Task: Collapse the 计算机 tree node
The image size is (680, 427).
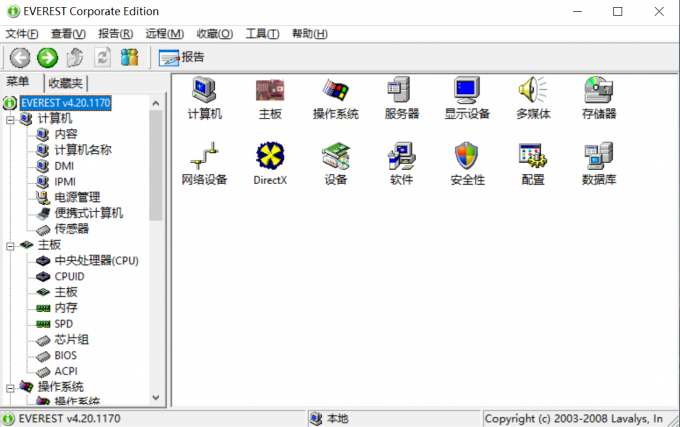Action: 10,119
